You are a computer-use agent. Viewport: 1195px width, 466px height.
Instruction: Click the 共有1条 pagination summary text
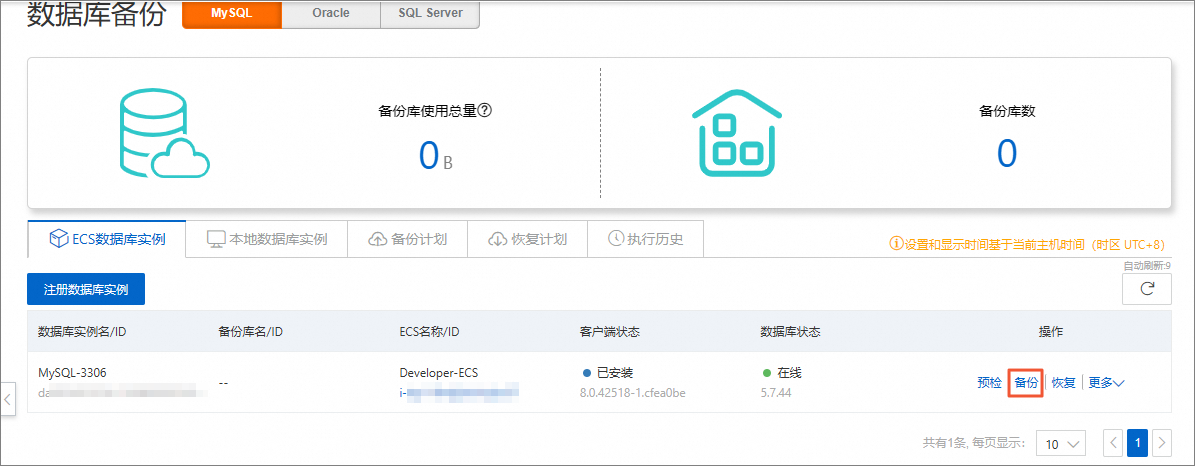[974, 442]
